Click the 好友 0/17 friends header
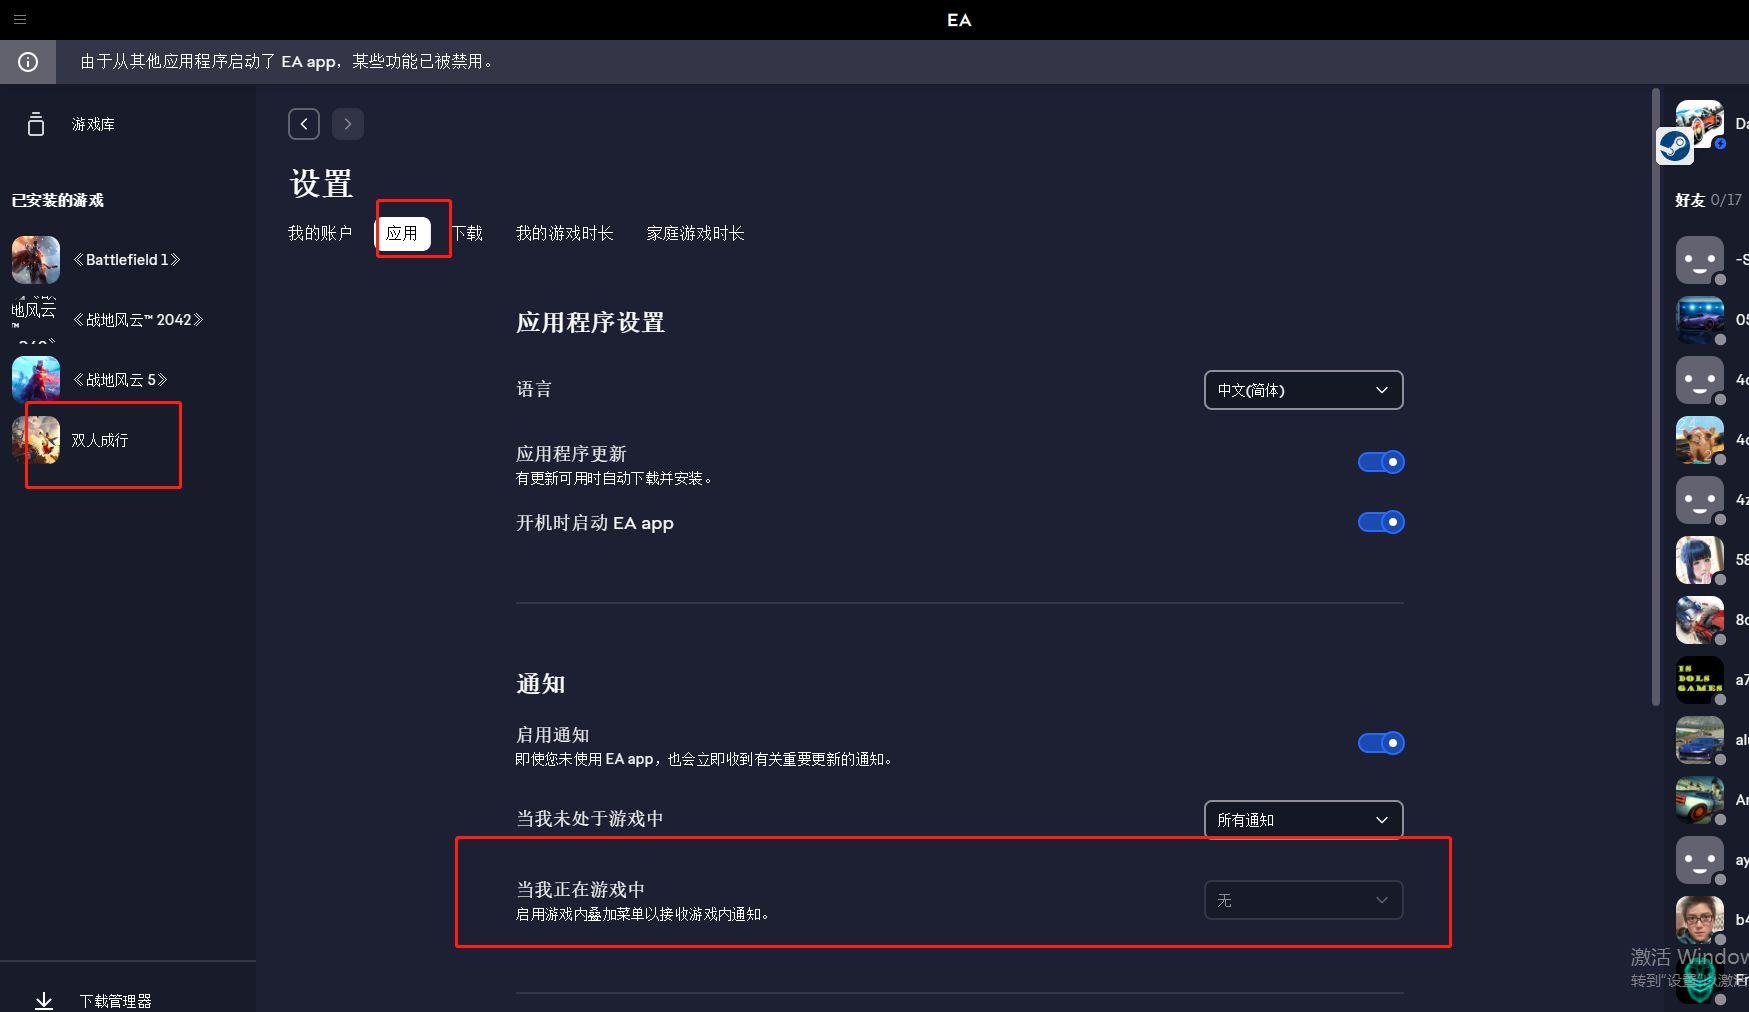 pos(1708,200)
